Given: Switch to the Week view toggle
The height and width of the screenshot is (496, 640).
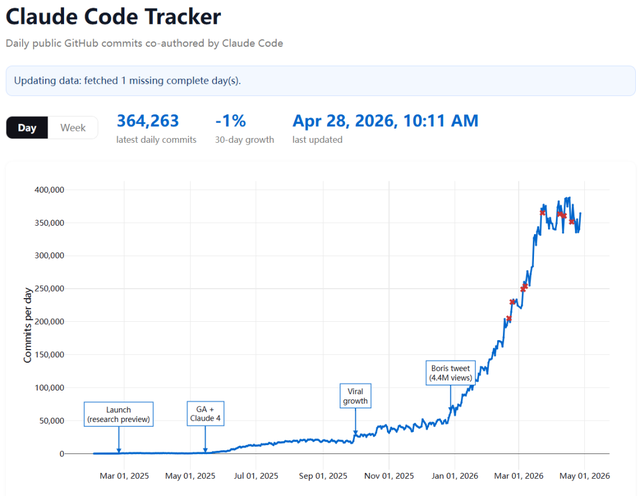Looking at the screenshot, I should (73, 128).
